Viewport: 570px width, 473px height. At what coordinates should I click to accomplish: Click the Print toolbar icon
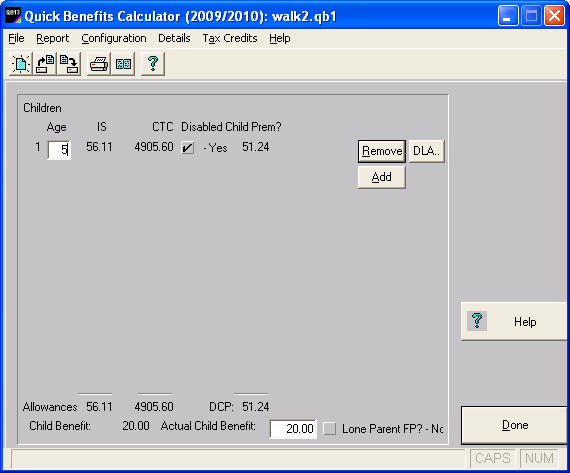(x=99, y=64)
